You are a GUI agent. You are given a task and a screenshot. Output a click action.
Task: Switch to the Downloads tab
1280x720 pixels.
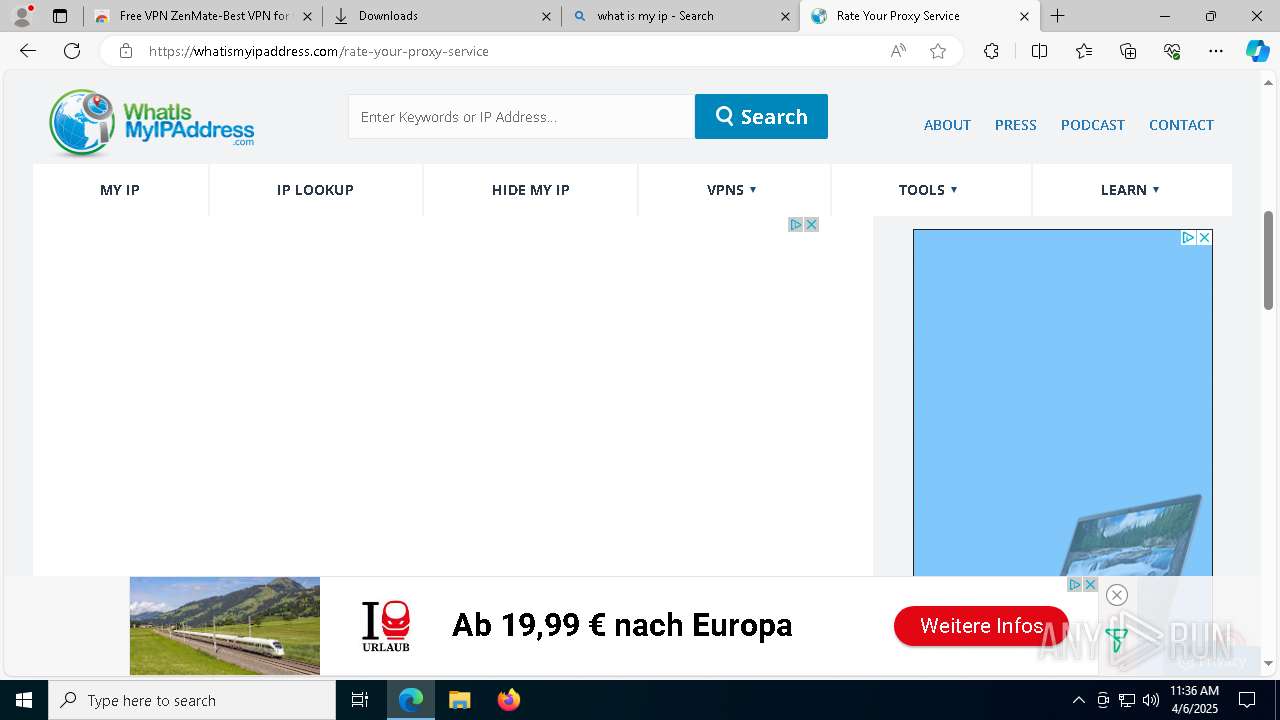click(440, 16)
